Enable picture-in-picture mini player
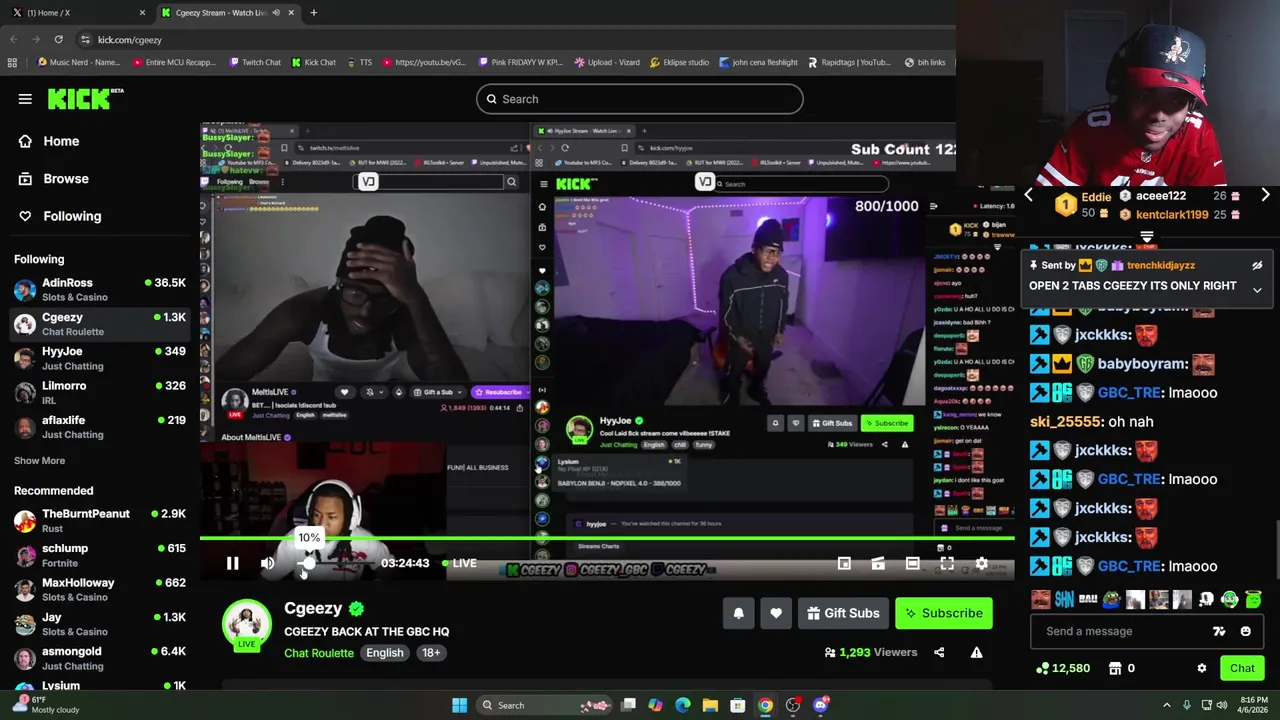 point(844,564)
